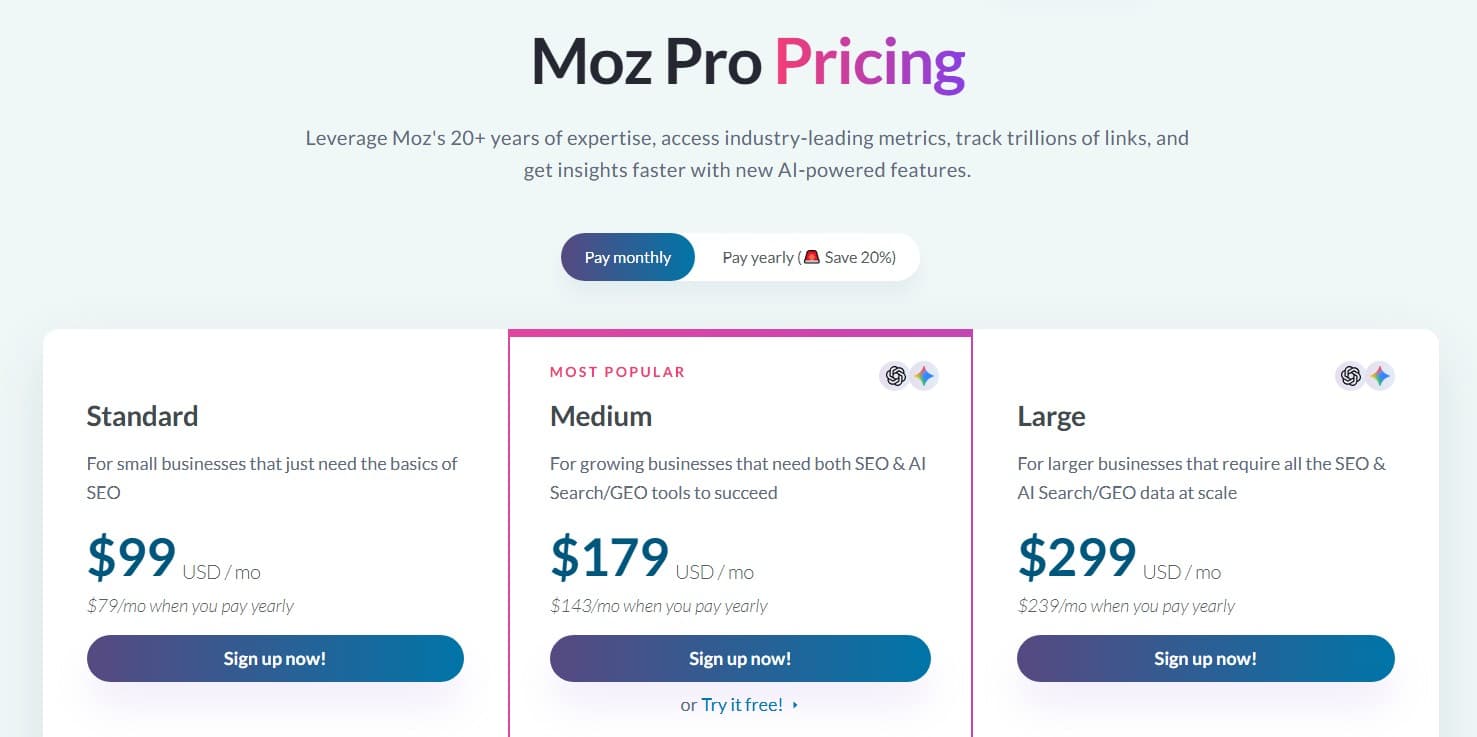1477x737 pixels.
Task: Click the red alarm icon next to Save 20%
Action: tap(812, 257)
